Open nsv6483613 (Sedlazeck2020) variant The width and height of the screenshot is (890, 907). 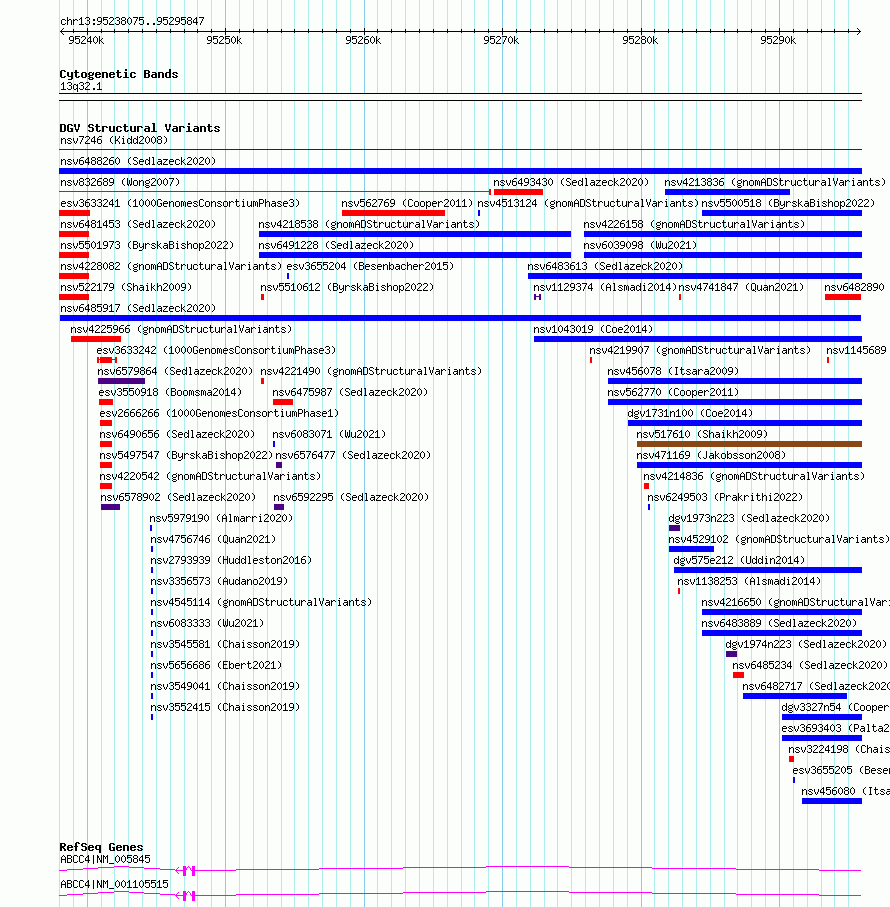pos(605,266)
